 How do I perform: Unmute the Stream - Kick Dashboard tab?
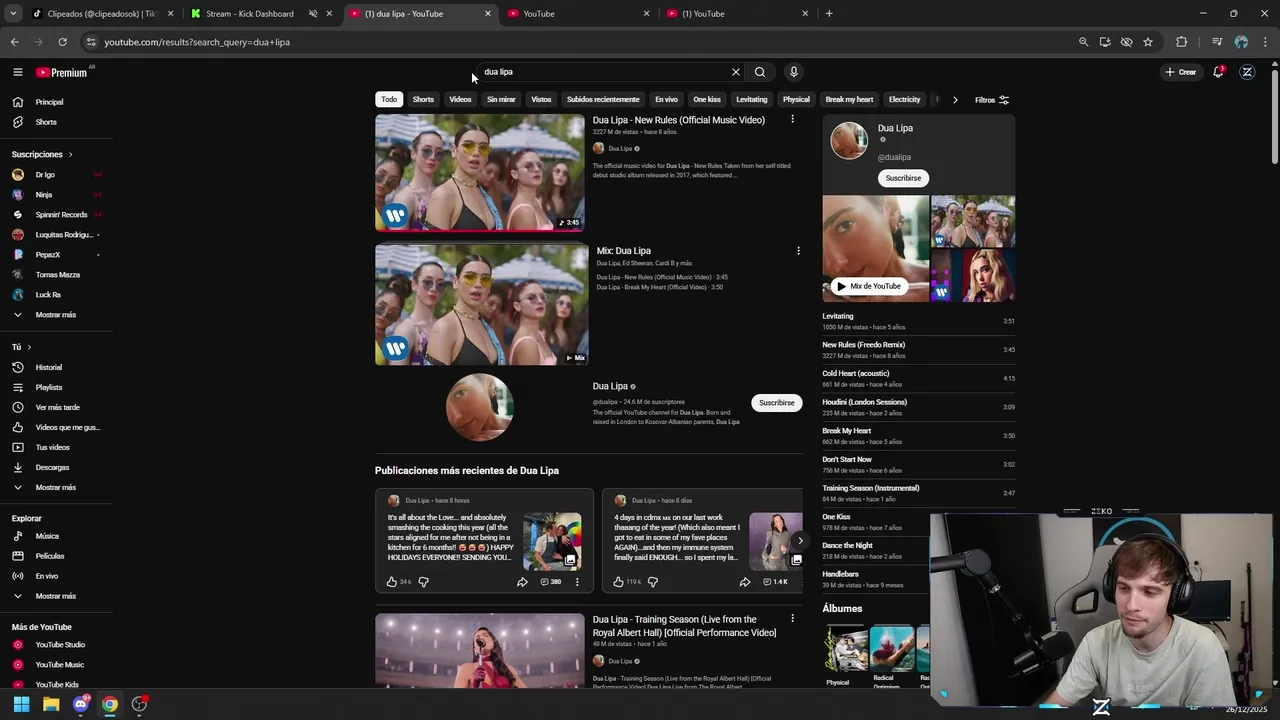tap(313, 14)
